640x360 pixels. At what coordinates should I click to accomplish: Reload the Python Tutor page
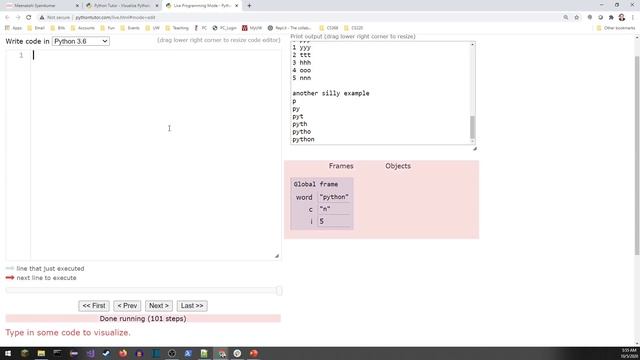tap(29, 18)
